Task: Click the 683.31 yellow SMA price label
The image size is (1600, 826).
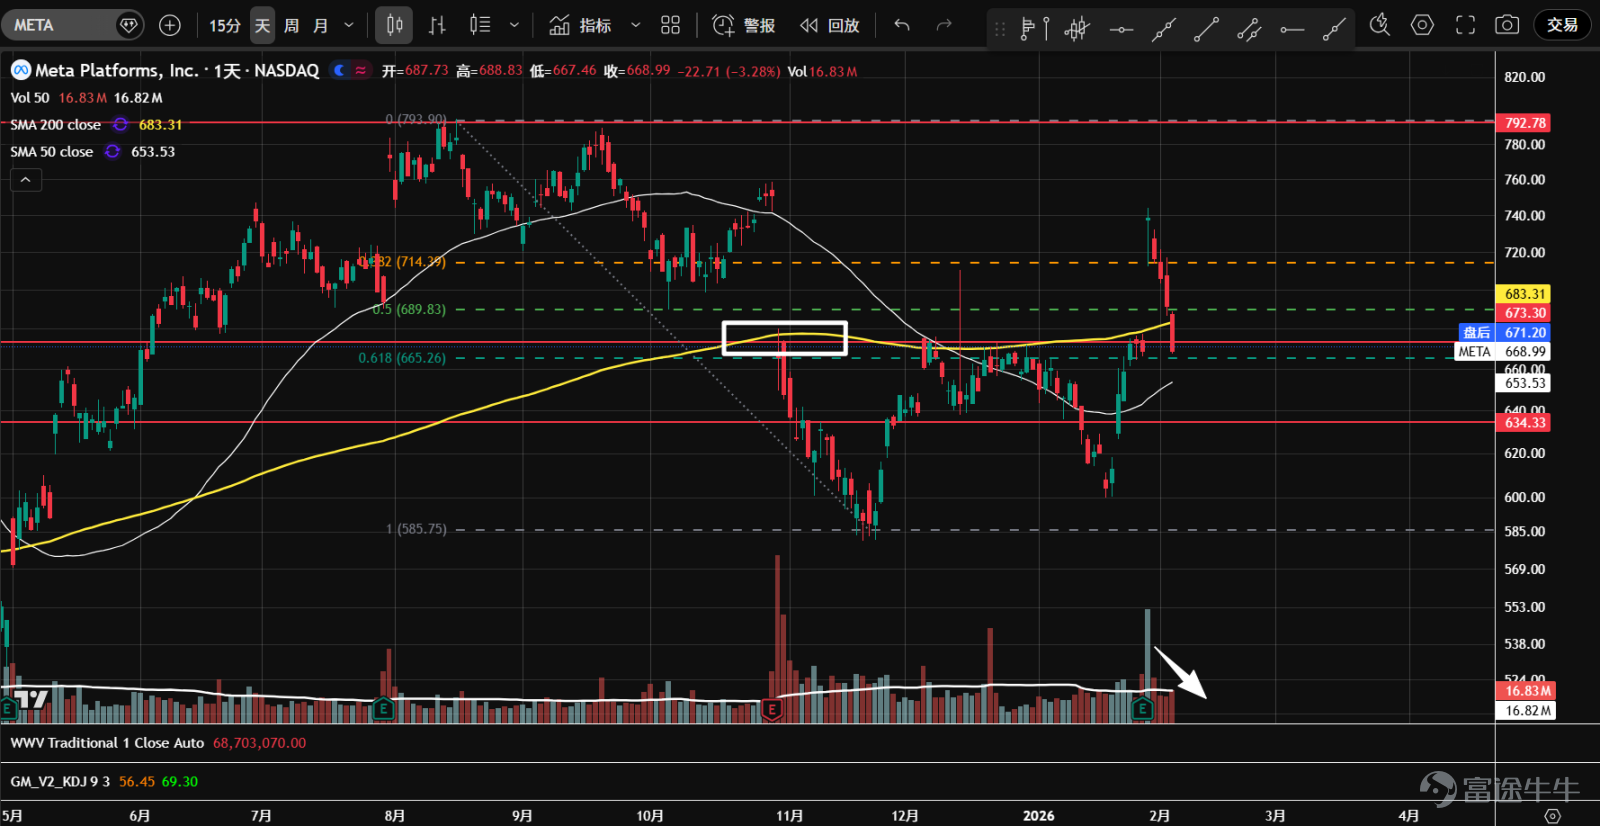Action: 1524,294
